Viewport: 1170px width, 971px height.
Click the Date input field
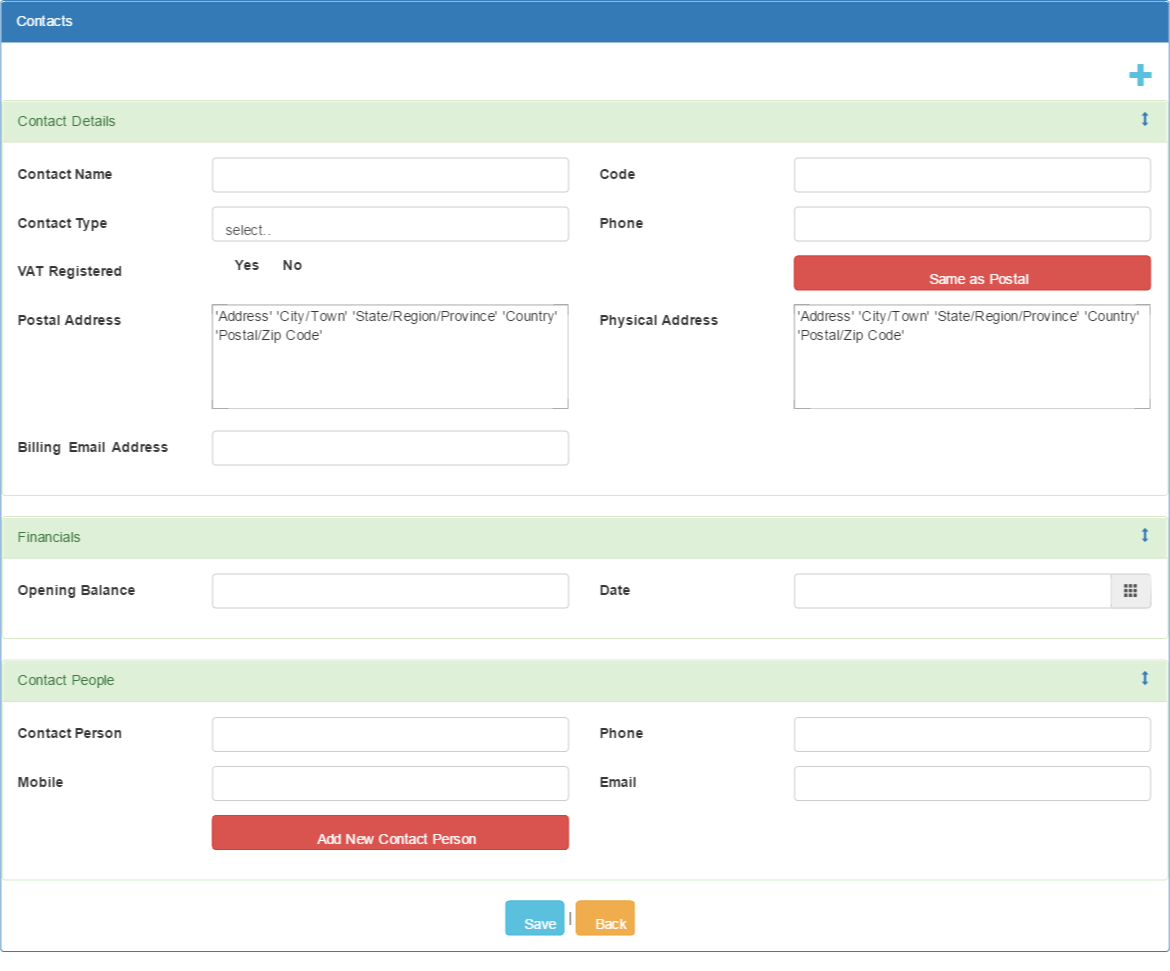click(953, 591)
